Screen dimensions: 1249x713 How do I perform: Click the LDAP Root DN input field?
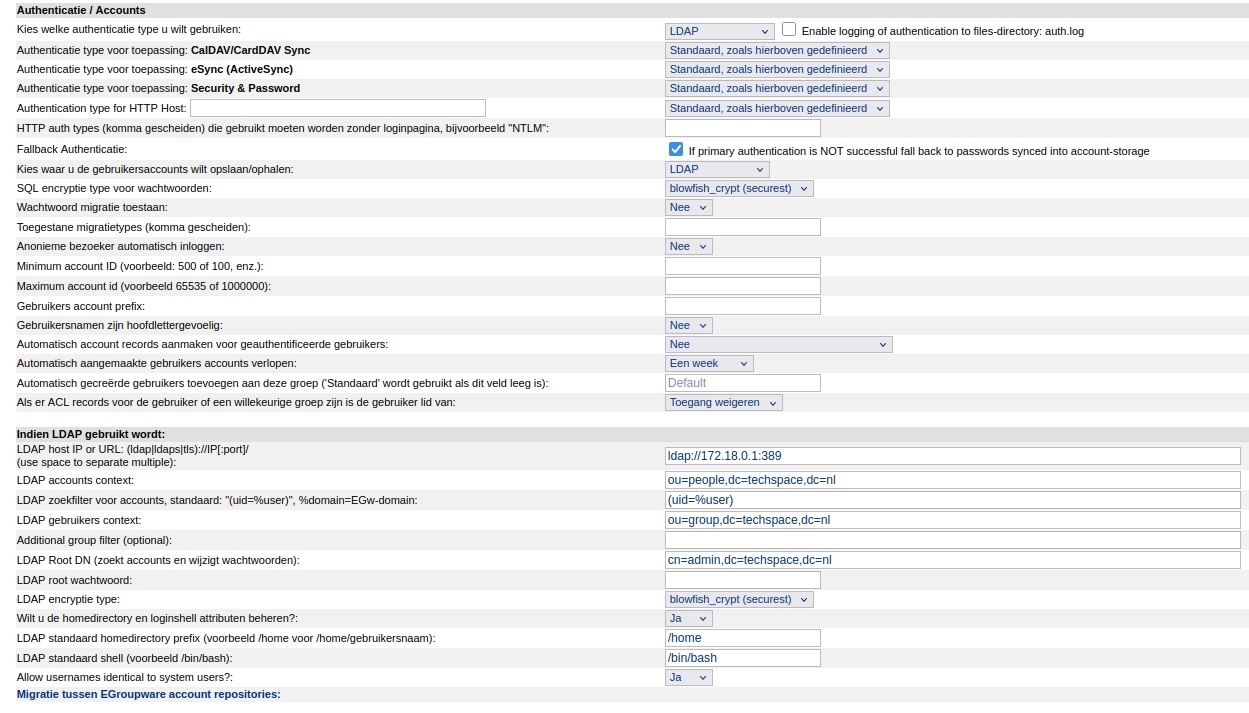(952, 560)
